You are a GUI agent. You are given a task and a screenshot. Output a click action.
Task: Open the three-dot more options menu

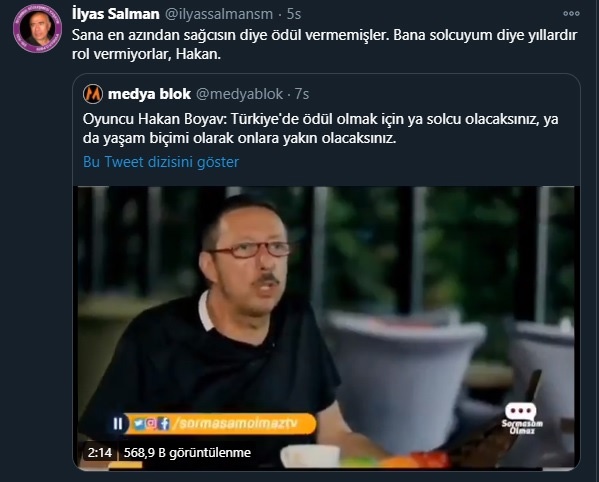pos(571,14)
